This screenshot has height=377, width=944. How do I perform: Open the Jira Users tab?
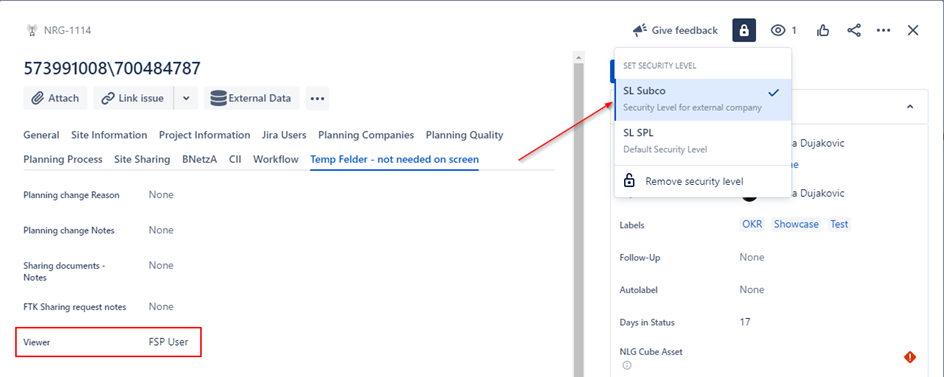(284, 135)
